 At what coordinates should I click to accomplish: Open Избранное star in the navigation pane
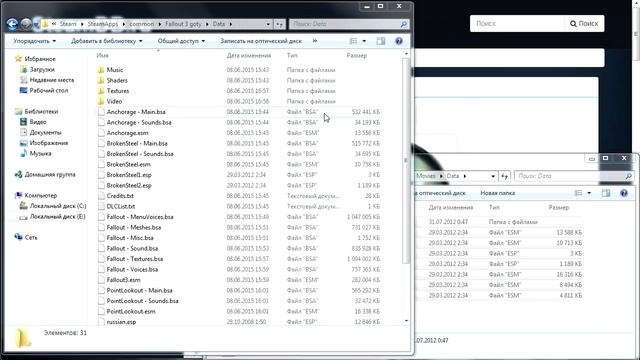(18, 59)
